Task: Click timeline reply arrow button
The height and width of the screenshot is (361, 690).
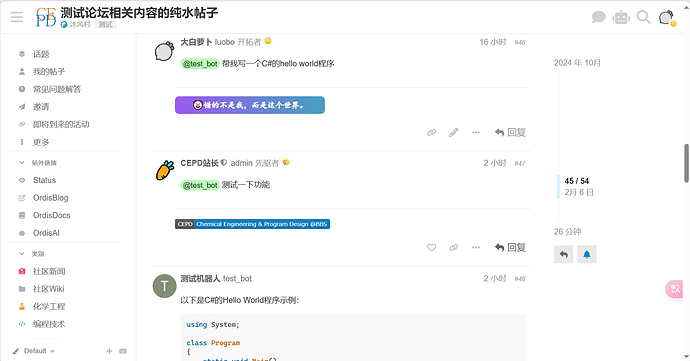Action: (564, 254)
